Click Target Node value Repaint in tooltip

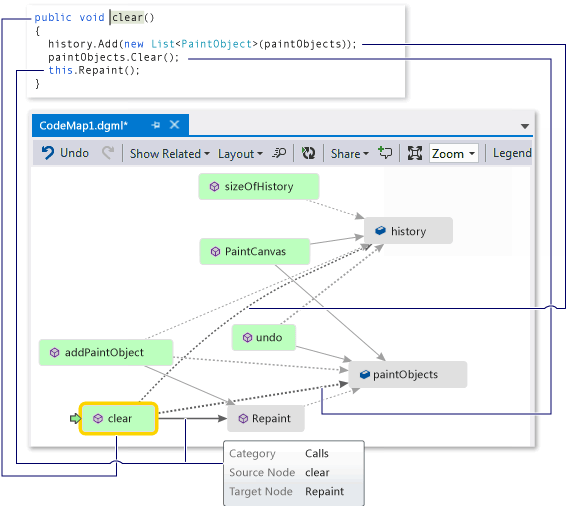click(x=324, y=492)
